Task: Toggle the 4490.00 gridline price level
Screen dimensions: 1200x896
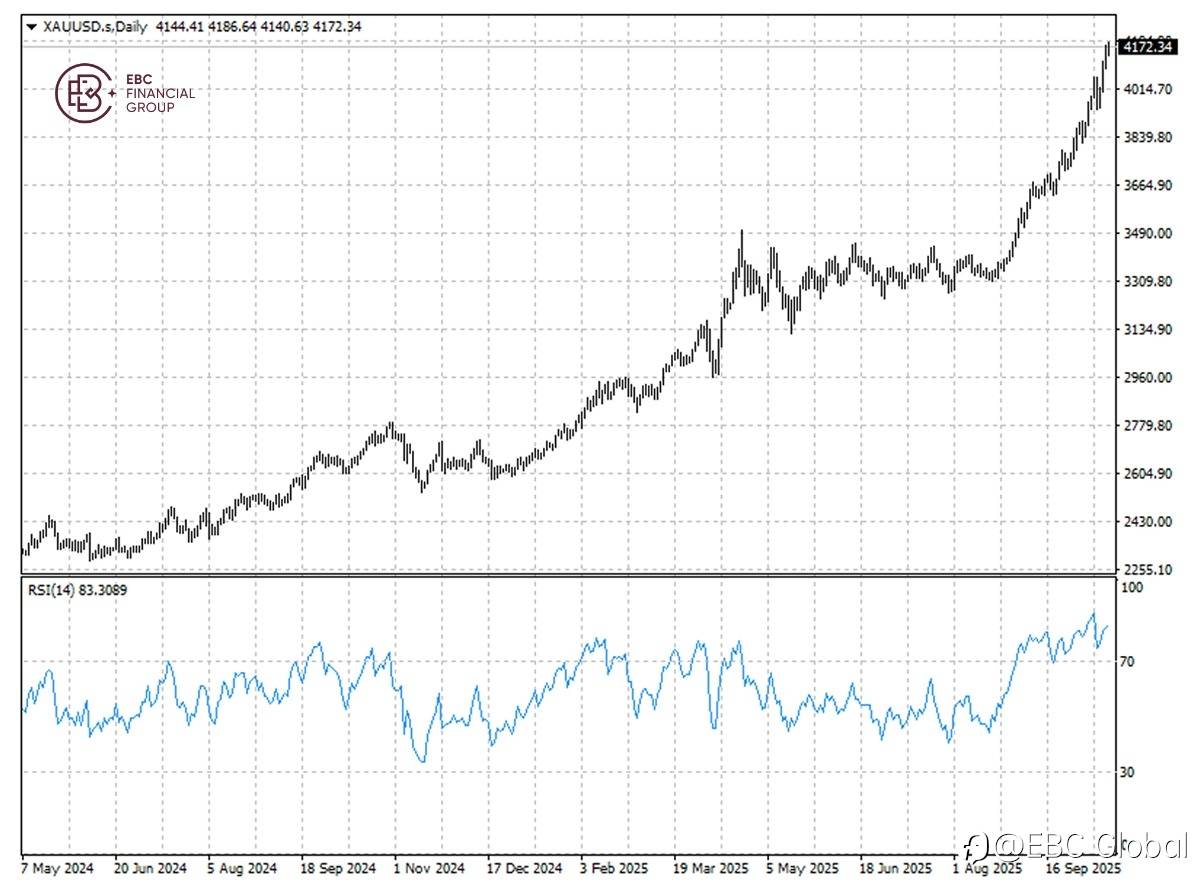Action: 1146,233
